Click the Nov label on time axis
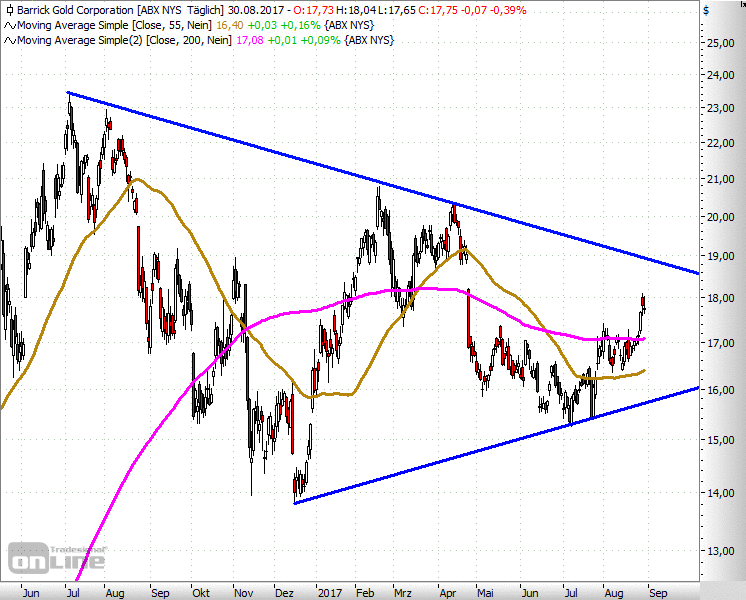This screenshot has width=746, height=600. pos(244,593)
